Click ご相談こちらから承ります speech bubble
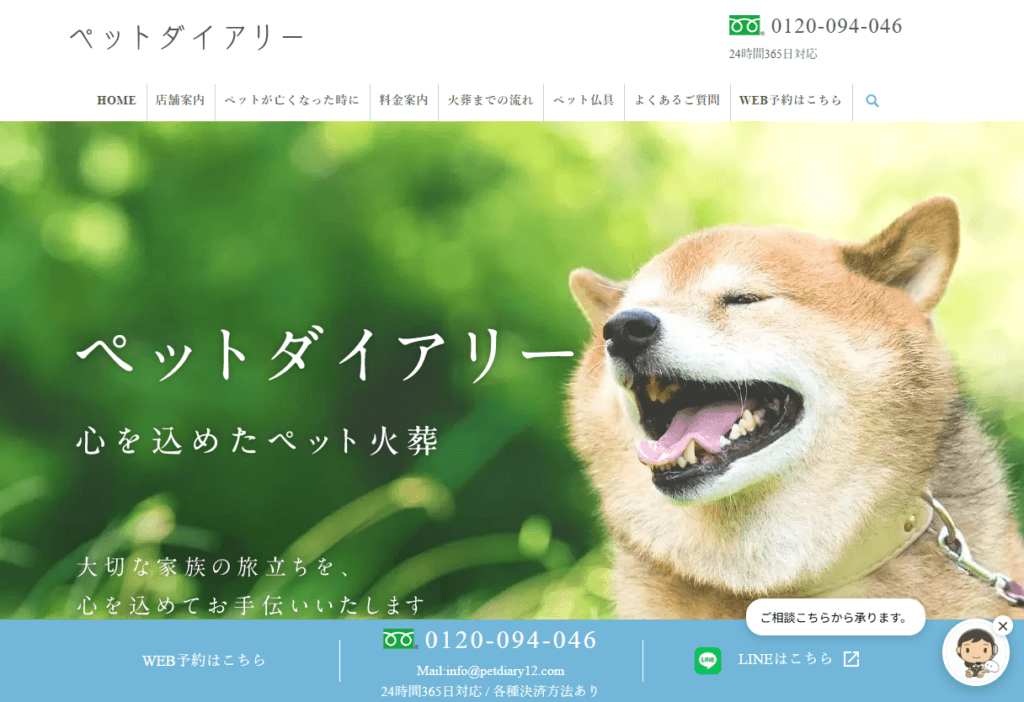This screenshot has height=702, width=1024. [x=835, y=617]
